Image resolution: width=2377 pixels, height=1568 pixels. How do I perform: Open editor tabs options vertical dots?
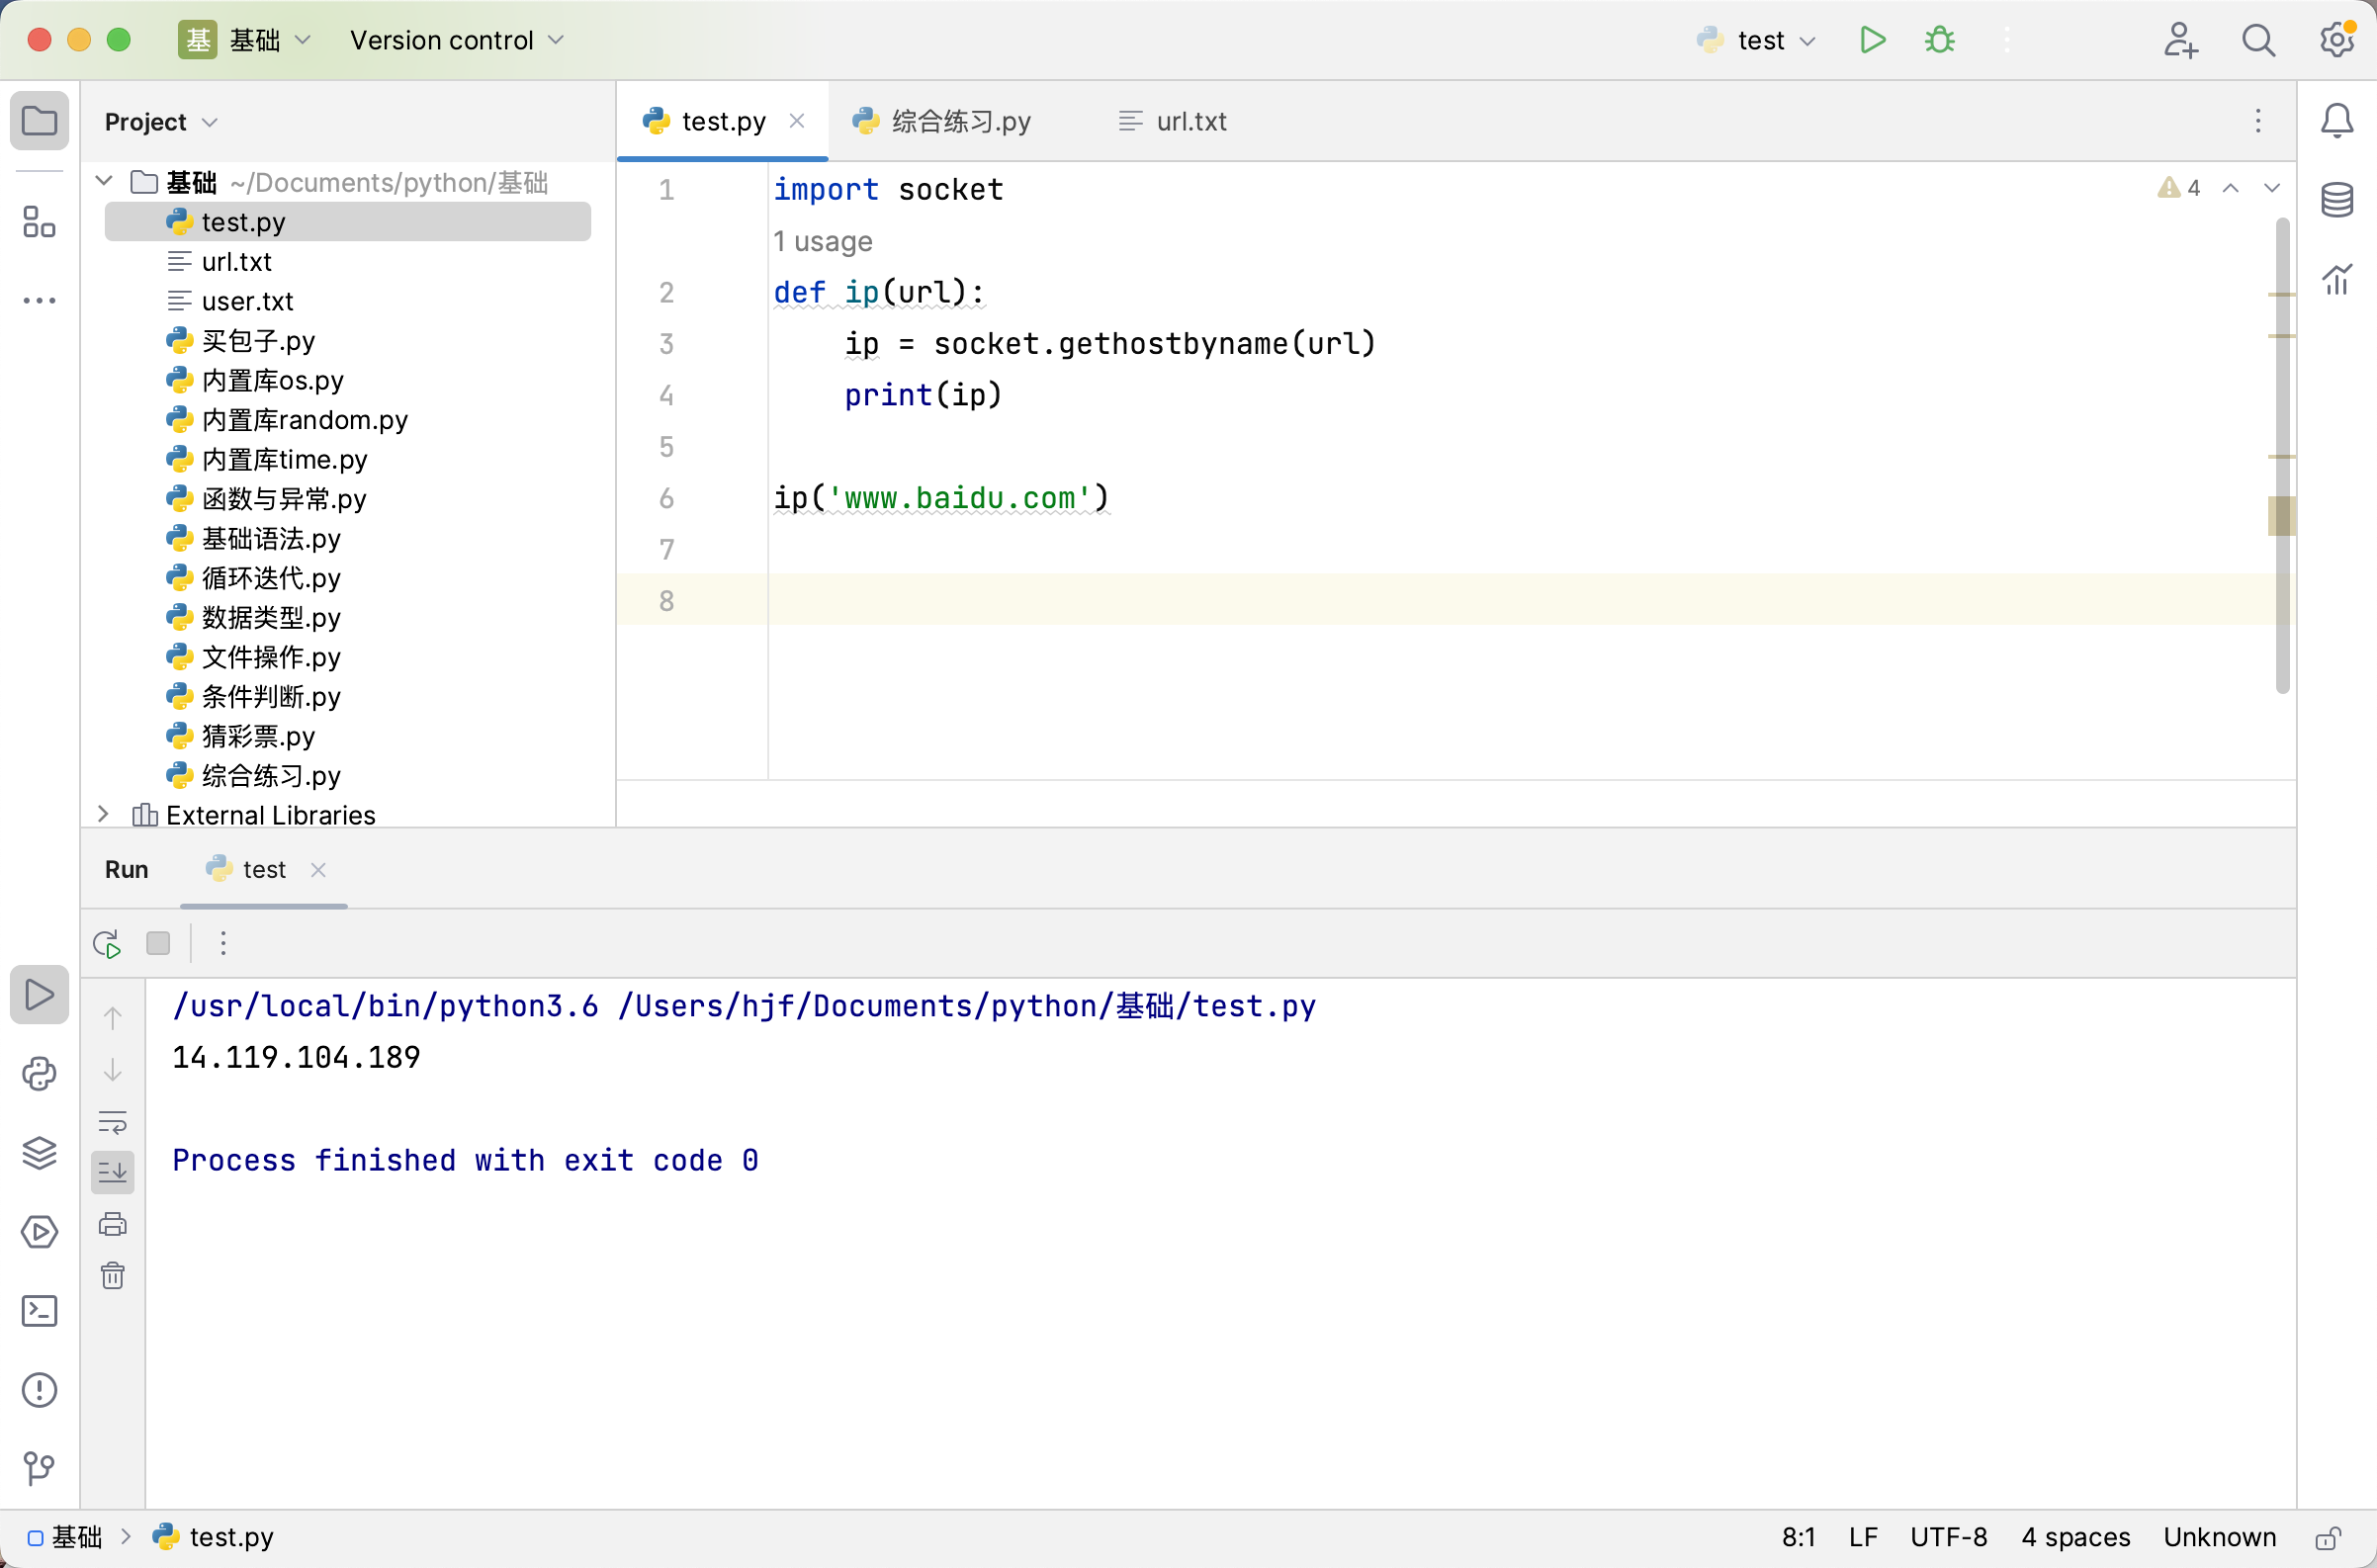tap(2258, 121)
